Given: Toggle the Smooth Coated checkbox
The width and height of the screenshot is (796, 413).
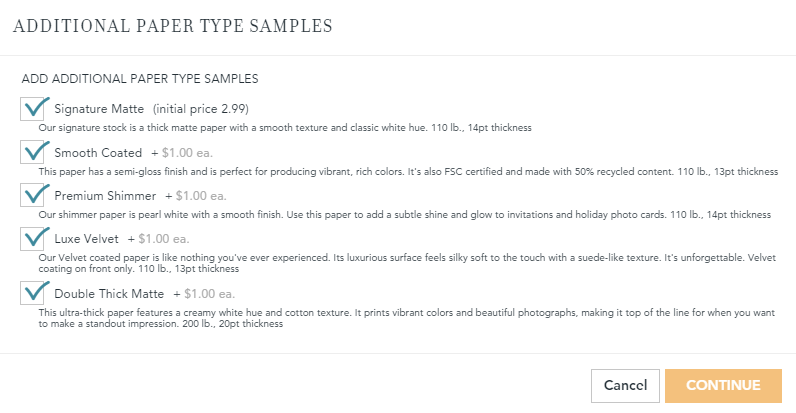Looking at the screenshot, I should coord(32,152).
